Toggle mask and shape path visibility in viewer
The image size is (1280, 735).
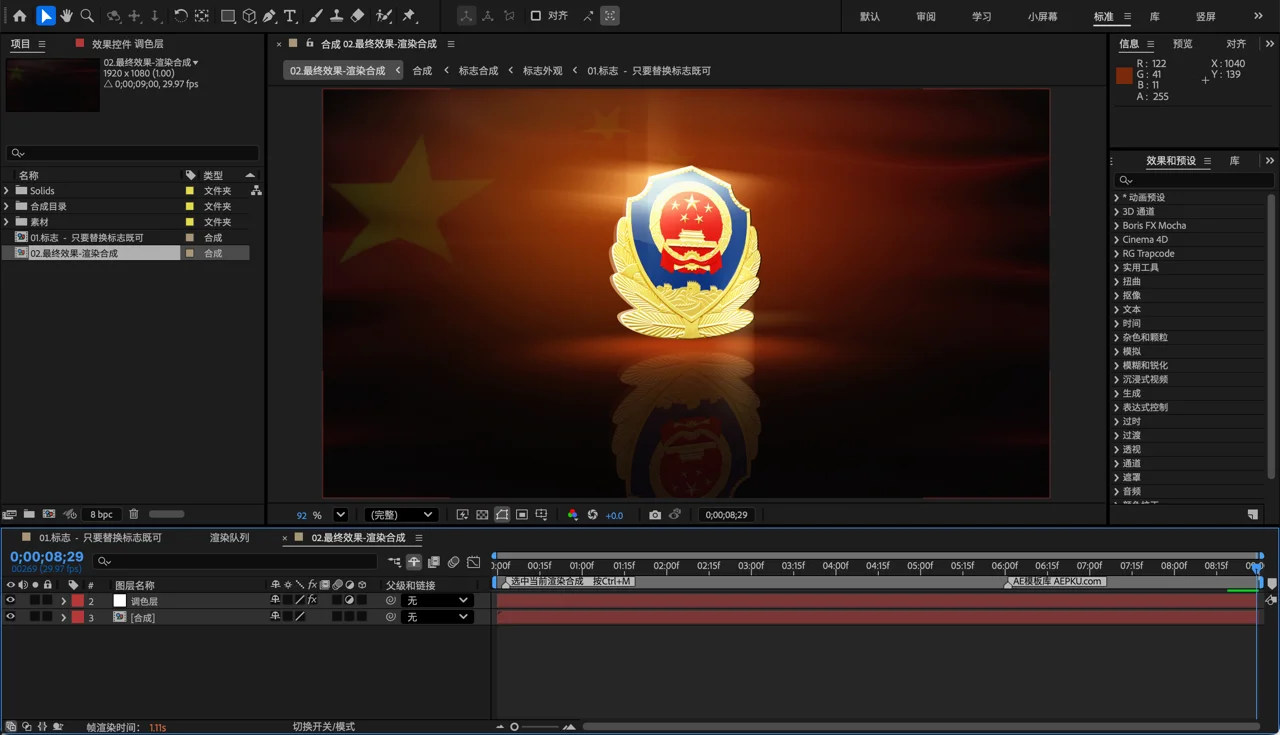coord(502,515)
